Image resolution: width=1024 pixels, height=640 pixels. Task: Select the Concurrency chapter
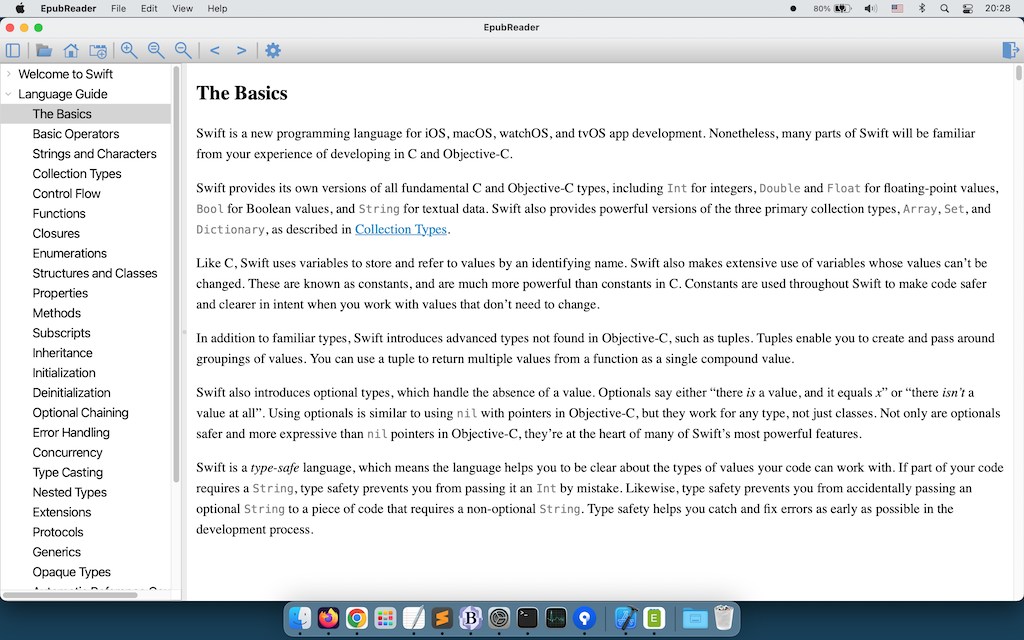point(67,452)
